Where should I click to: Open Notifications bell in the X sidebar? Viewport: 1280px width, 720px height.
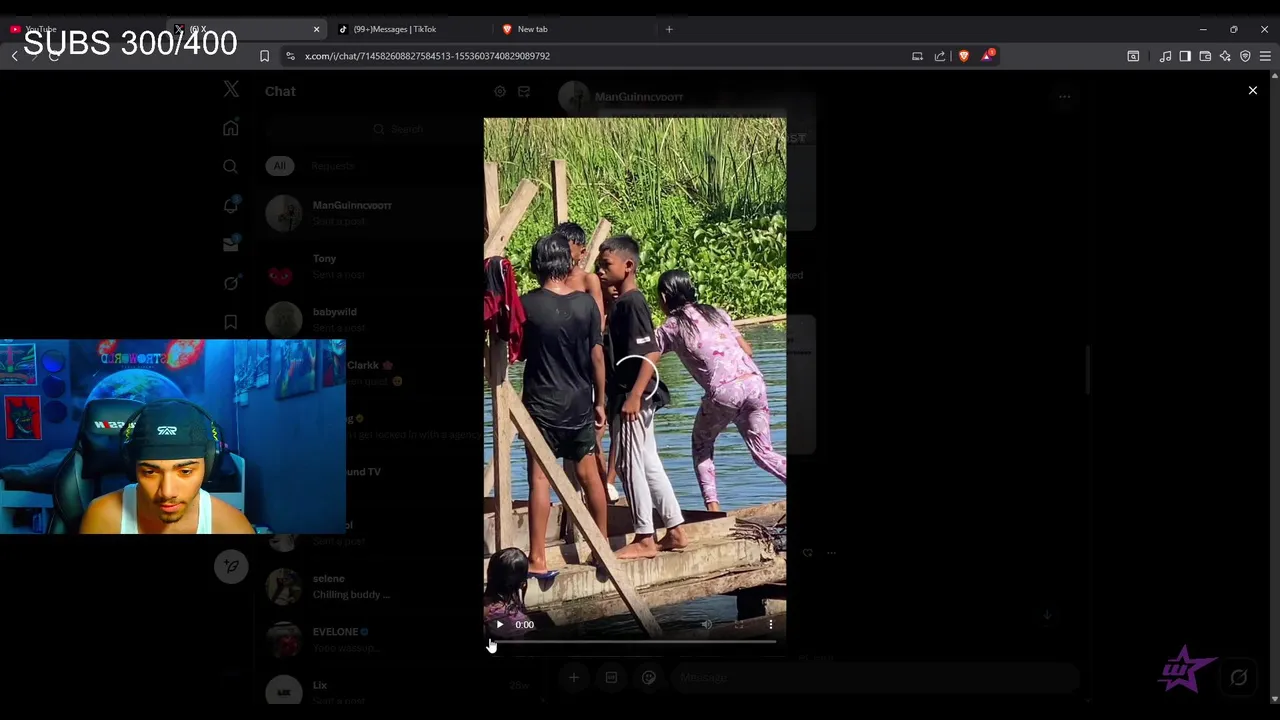[231, 205]
